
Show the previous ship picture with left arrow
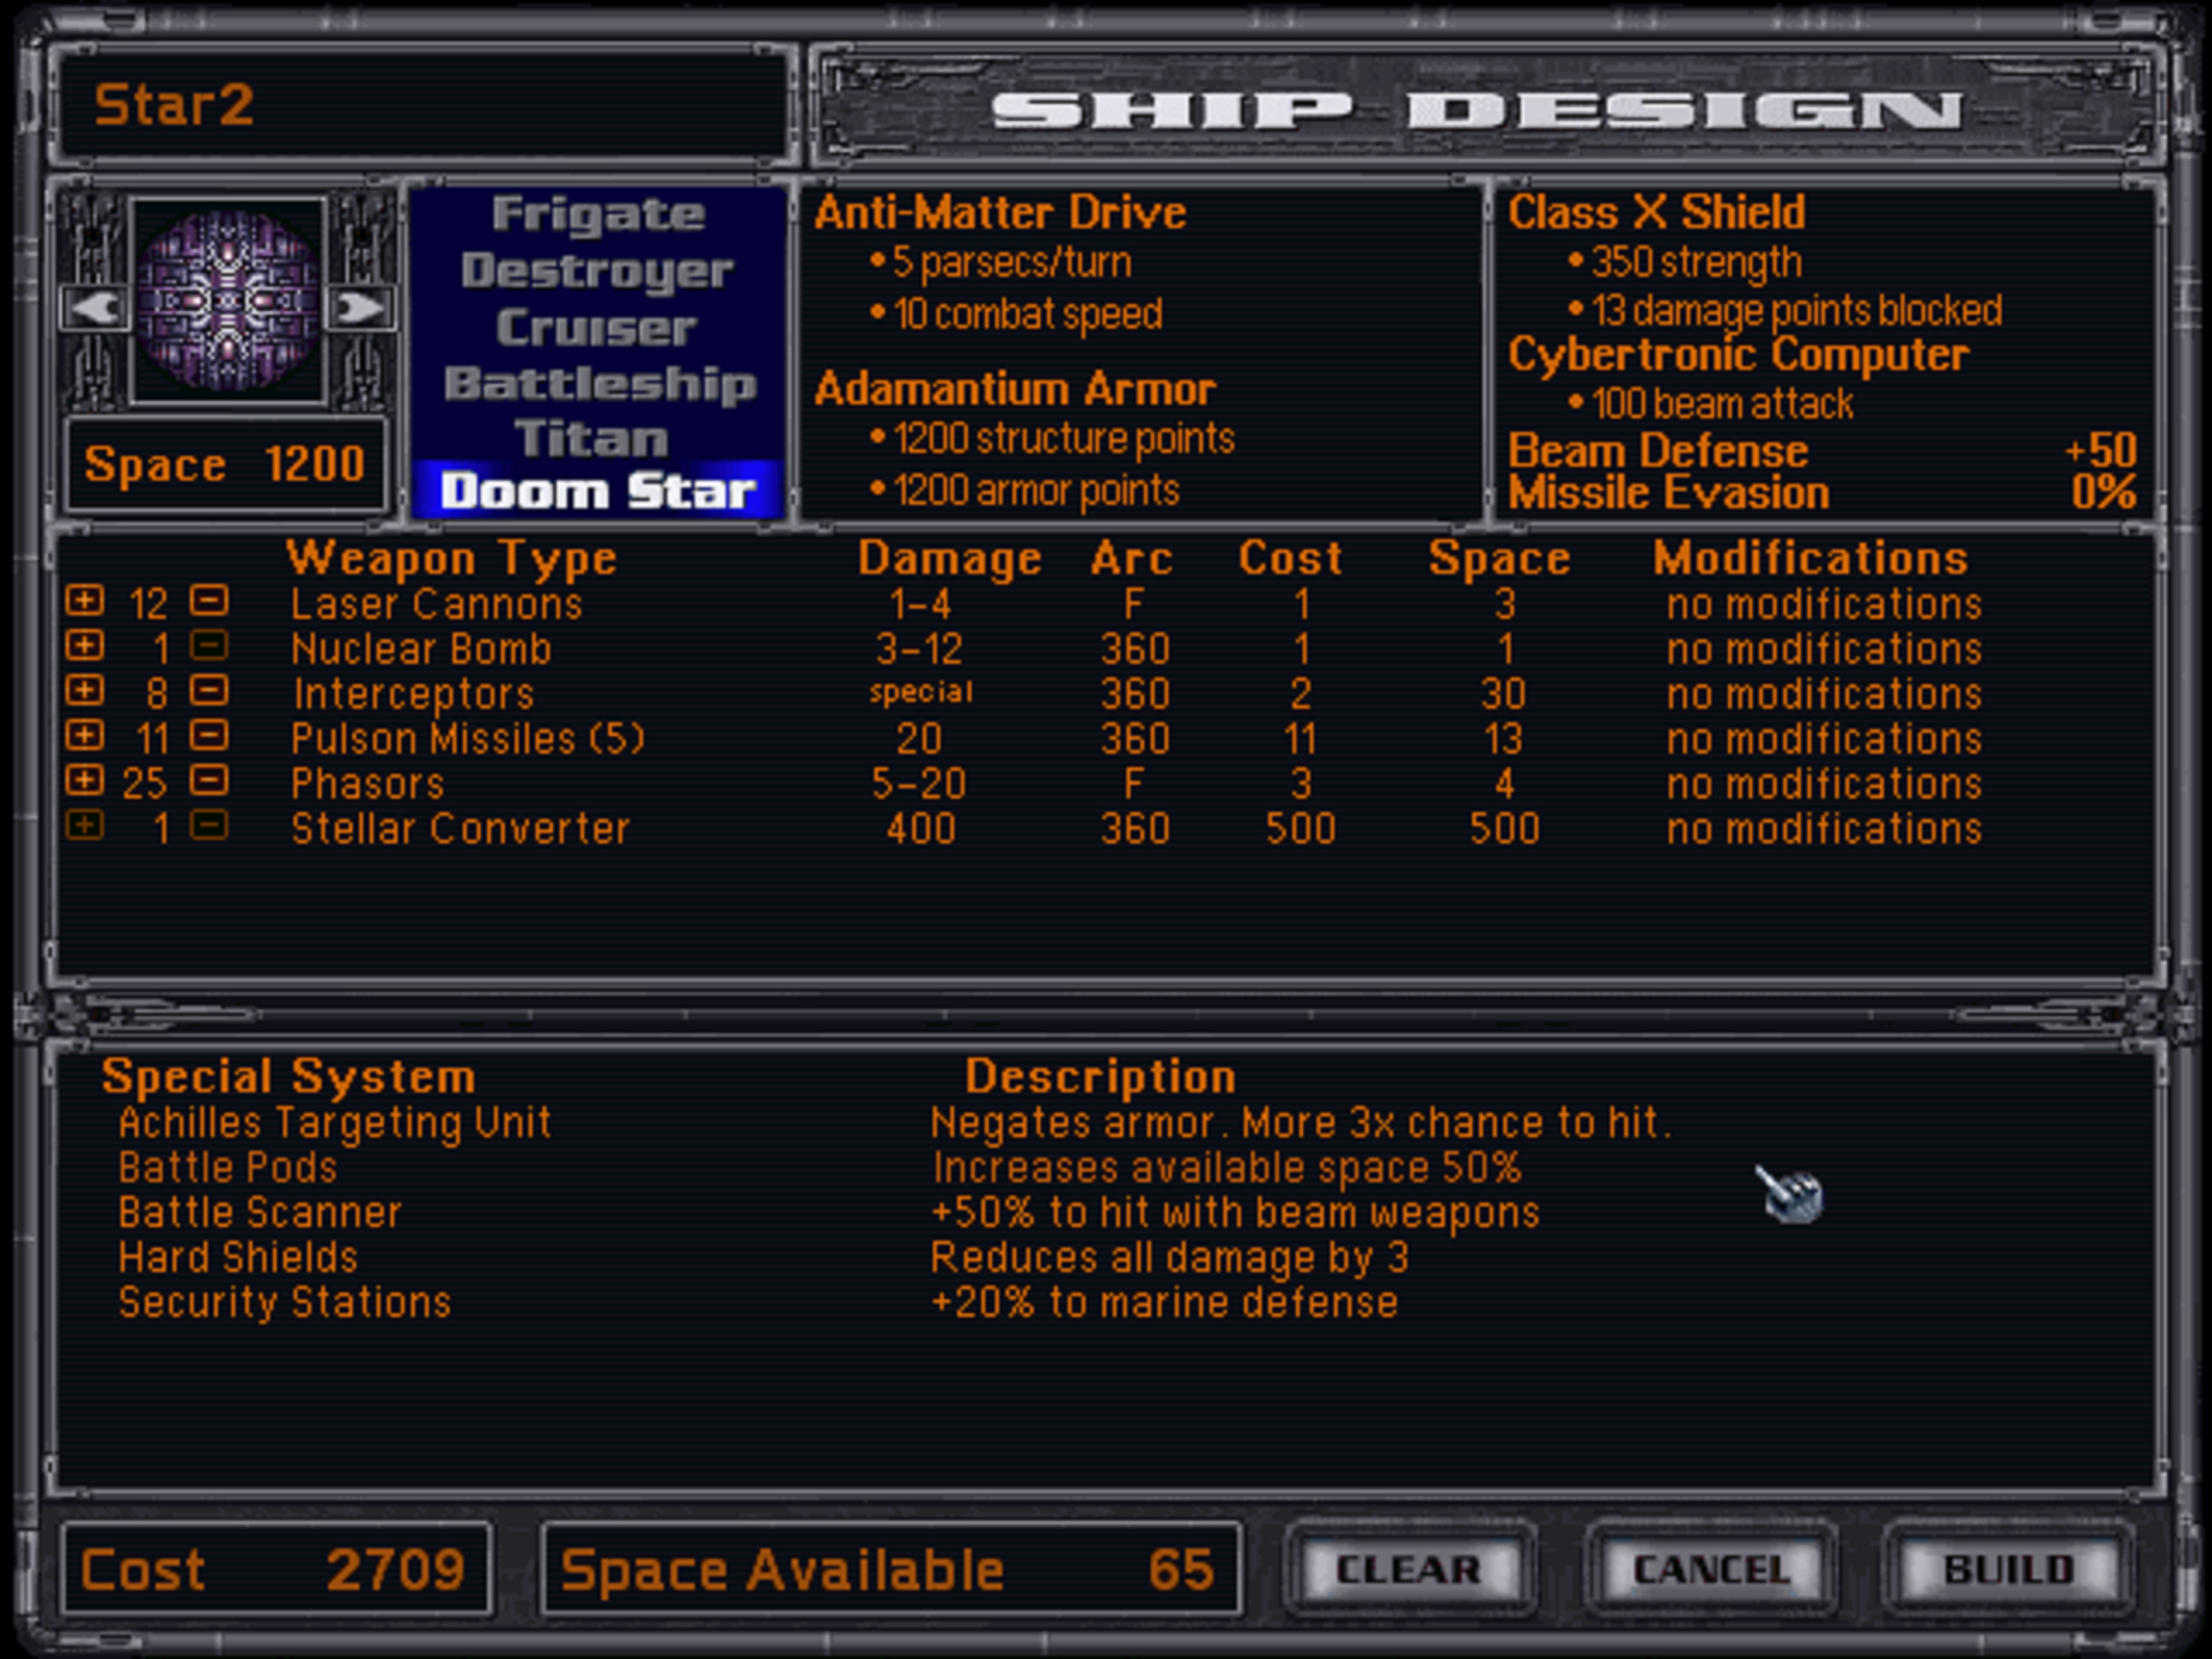coord(96,307)
